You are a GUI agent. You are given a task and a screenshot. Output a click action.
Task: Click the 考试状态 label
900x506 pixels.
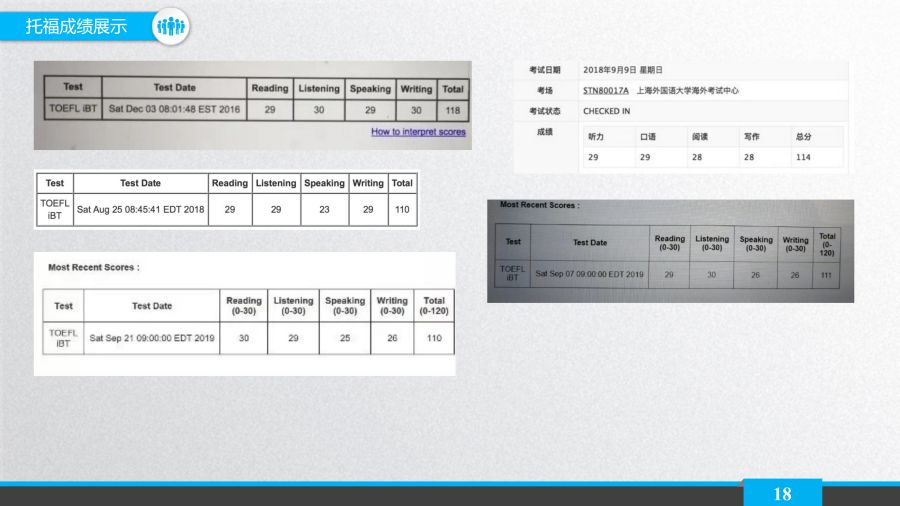click(x=545, y=111)
